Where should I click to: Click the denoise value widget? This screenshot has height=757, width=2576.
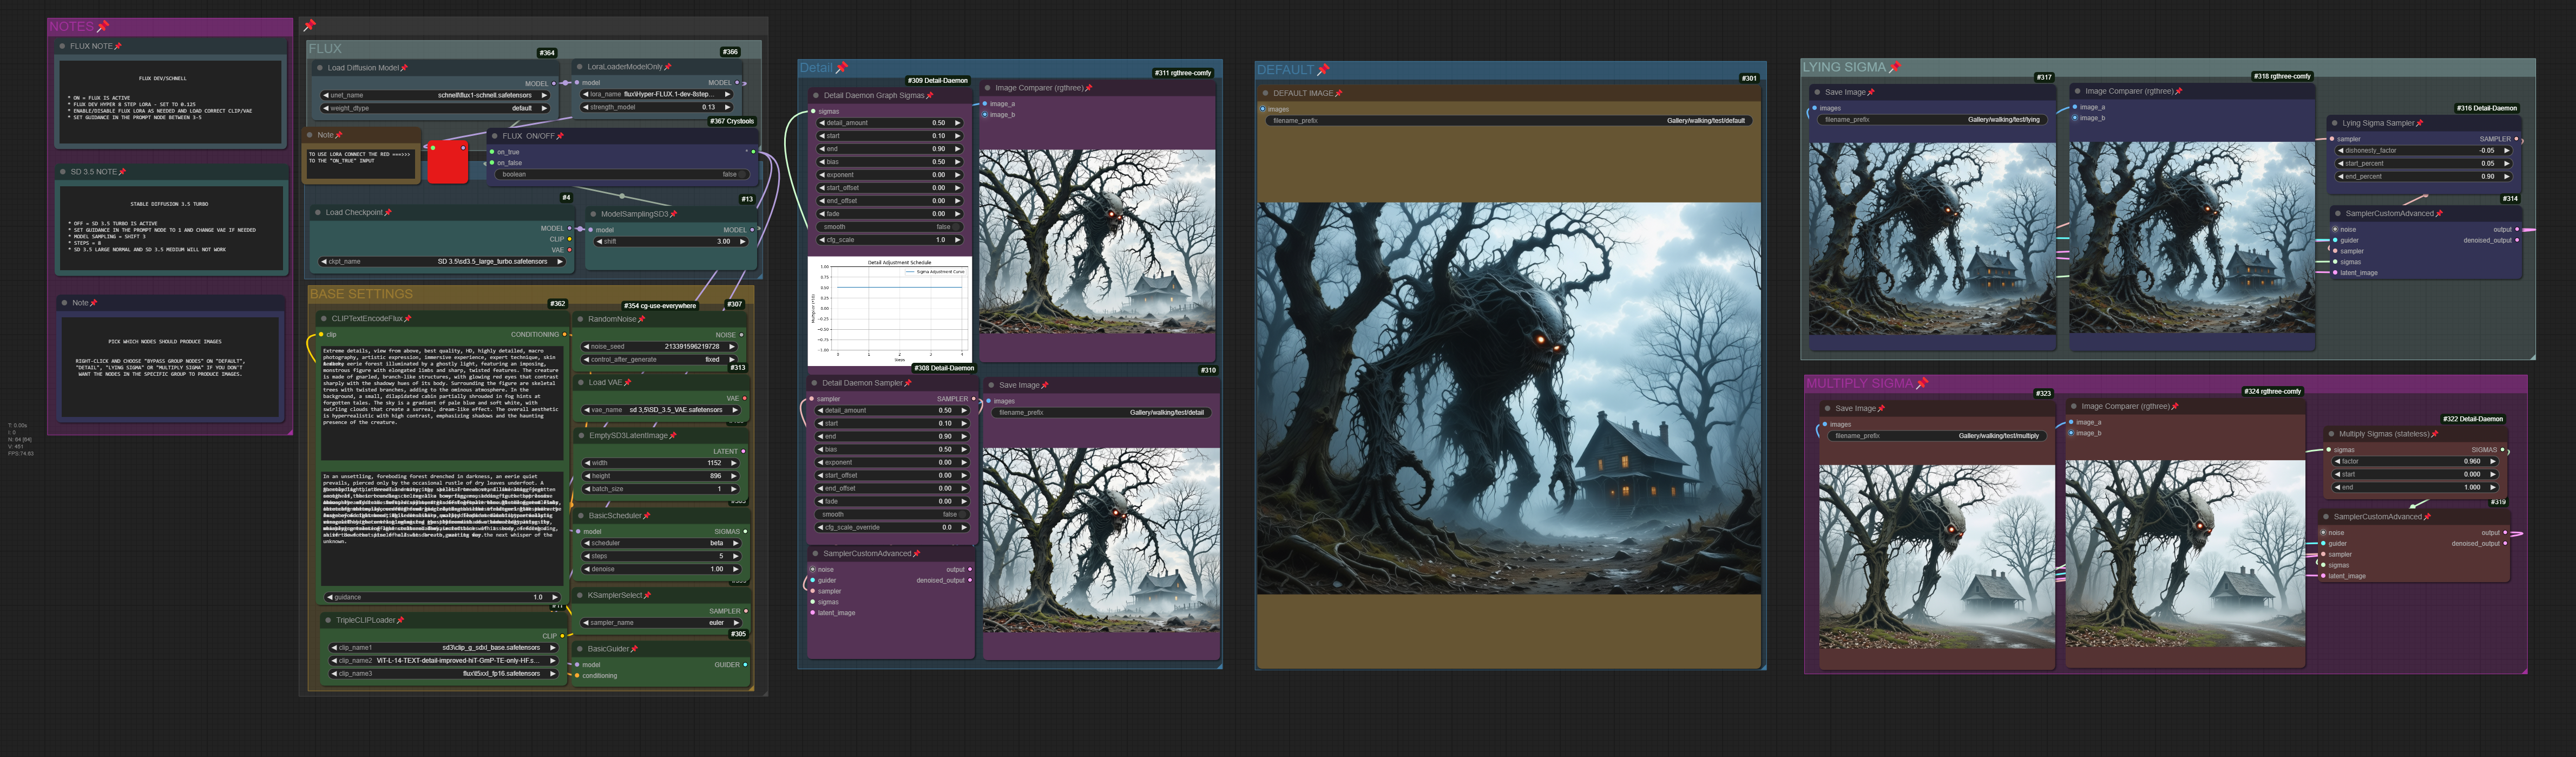pyautogui.click(x=661, y=569)
